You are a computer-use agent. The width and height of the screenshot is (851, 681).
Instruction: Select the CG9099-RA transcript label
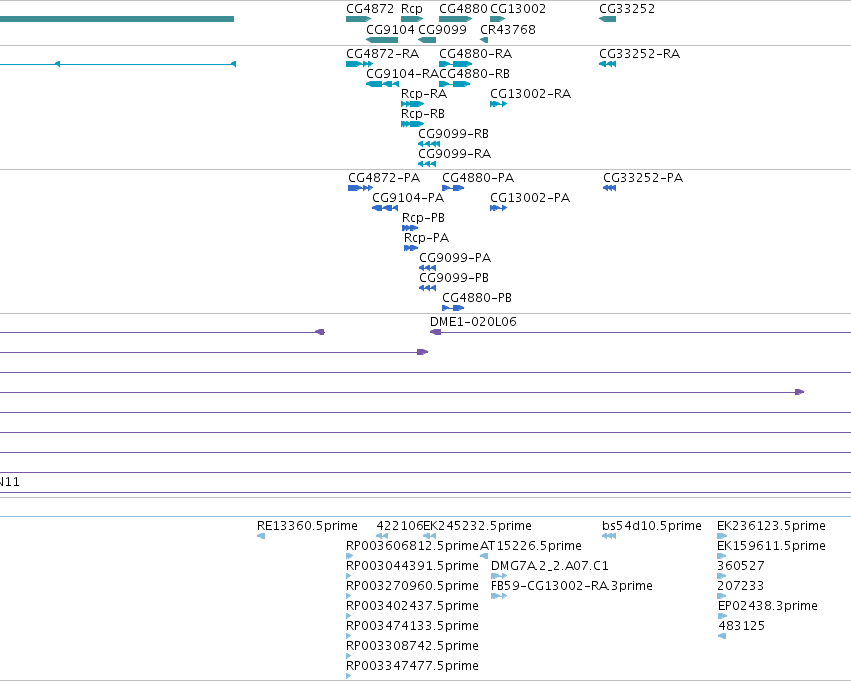point(454,154)
